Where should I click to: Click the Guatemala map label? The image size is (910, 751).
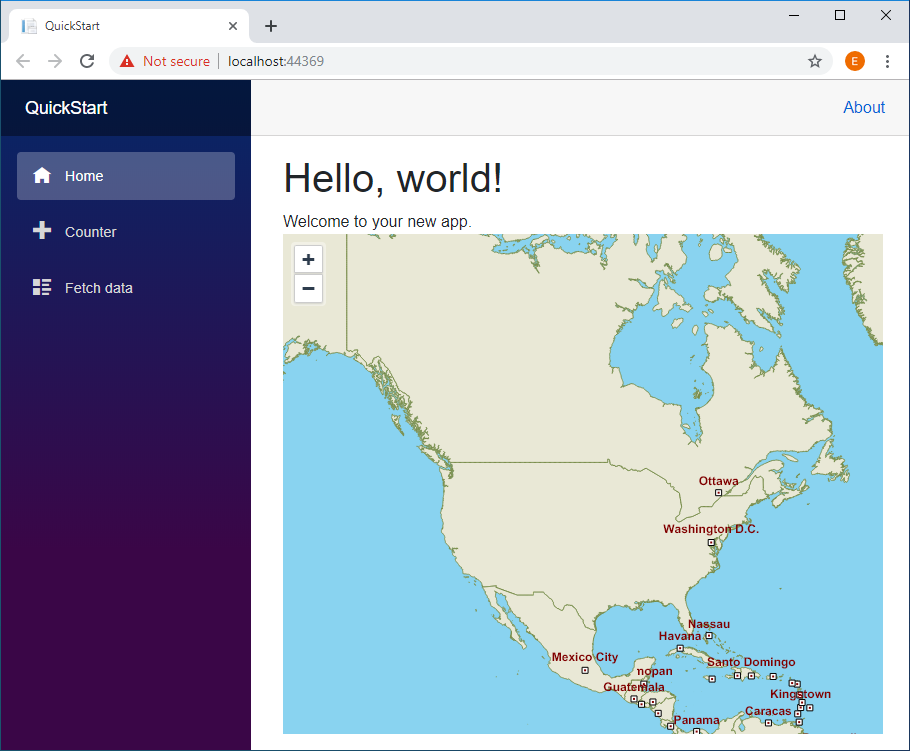634,687
